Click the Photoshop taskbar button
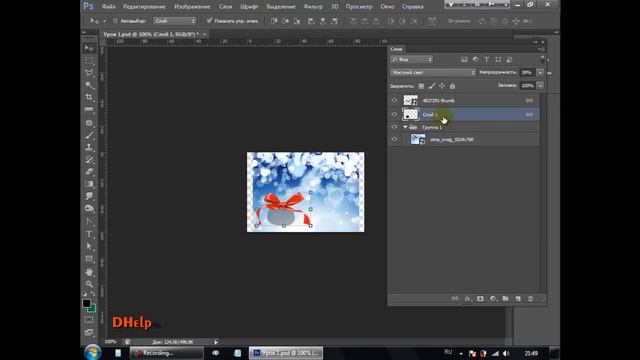This screenshot has height=360, width=640. pos(286,353)
